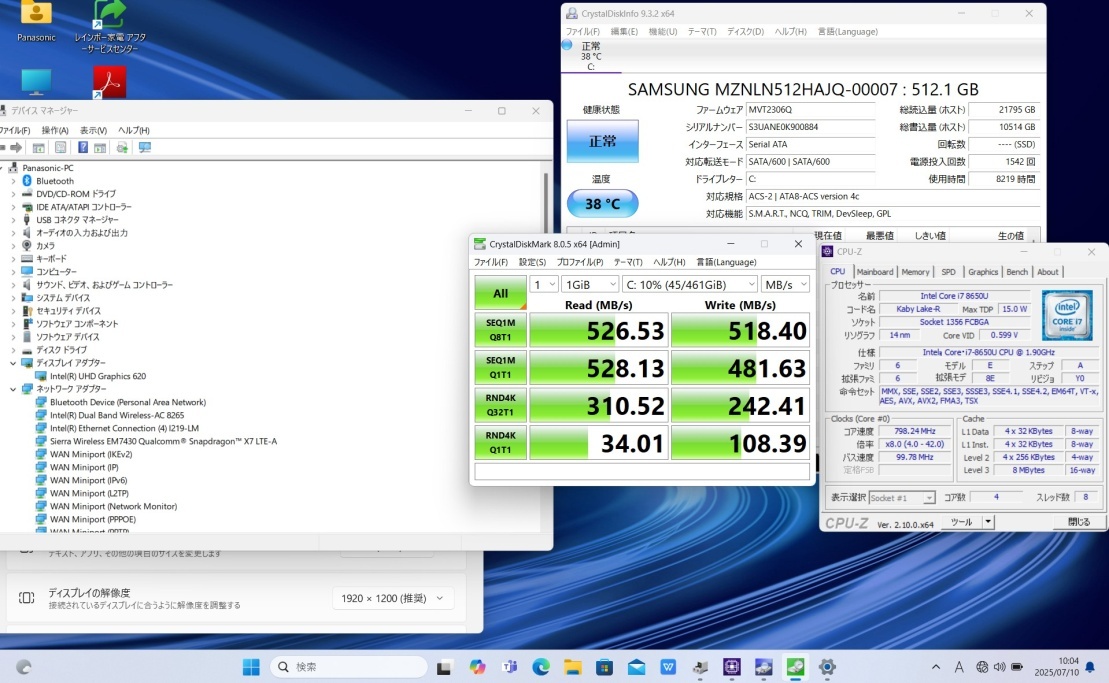The image size is (1109, 683).
Task: Click the 正常 disk status circle for drive C:
Action: click(x=567, y=45)
